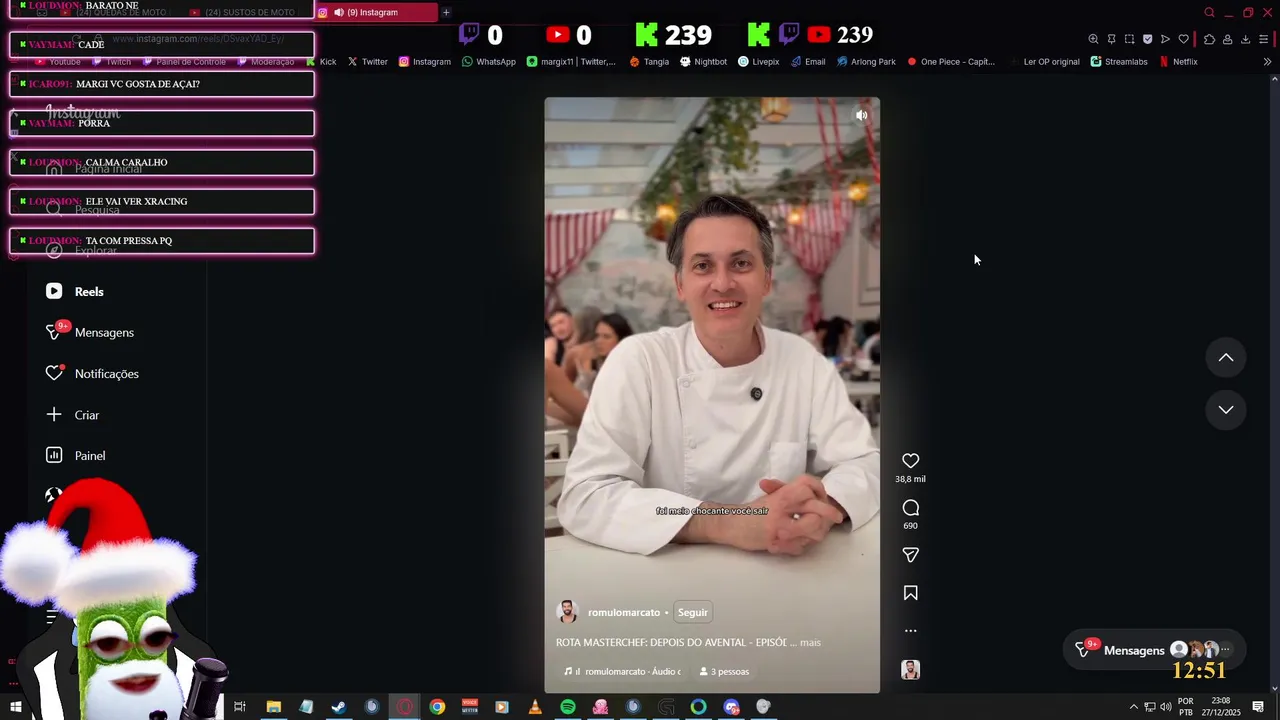Screen dimensions: 1280x720
Task: Open VLC media player from the taskbar
Action: 535,707
